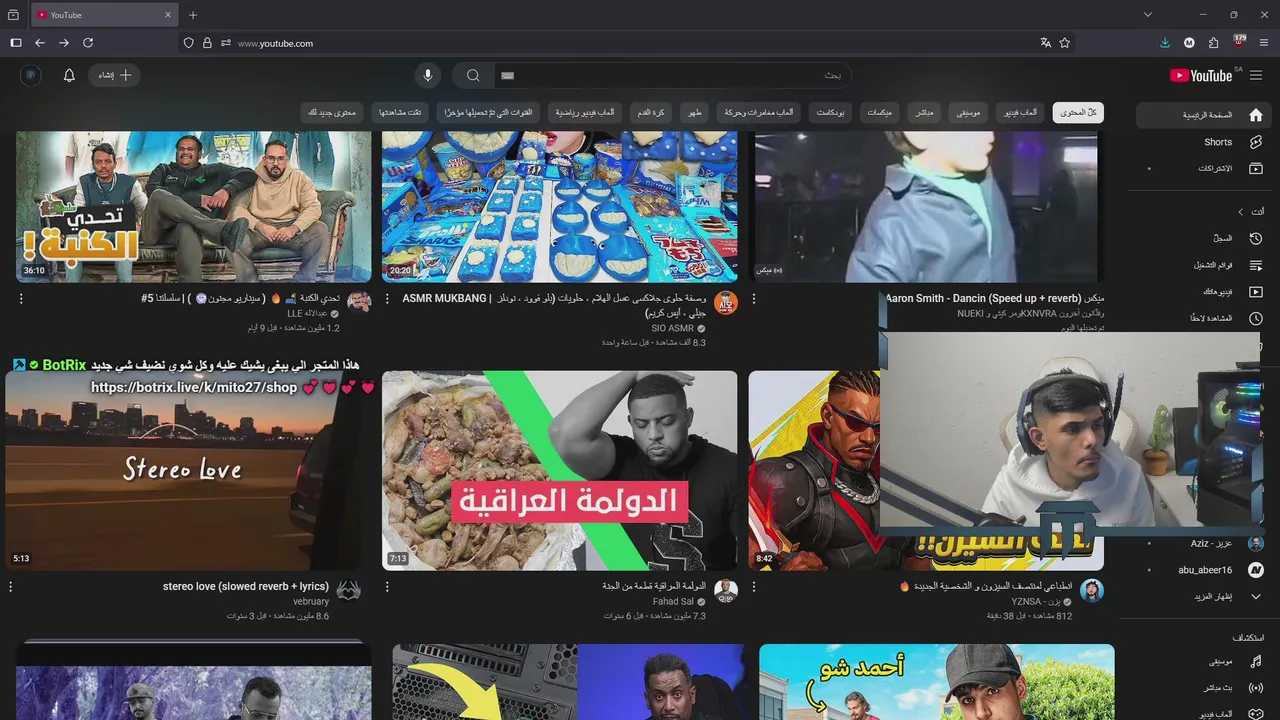The height and width of the screenshot is (720, 1280).
Task: Click the voice search microphone
Action: coord(428,75)
